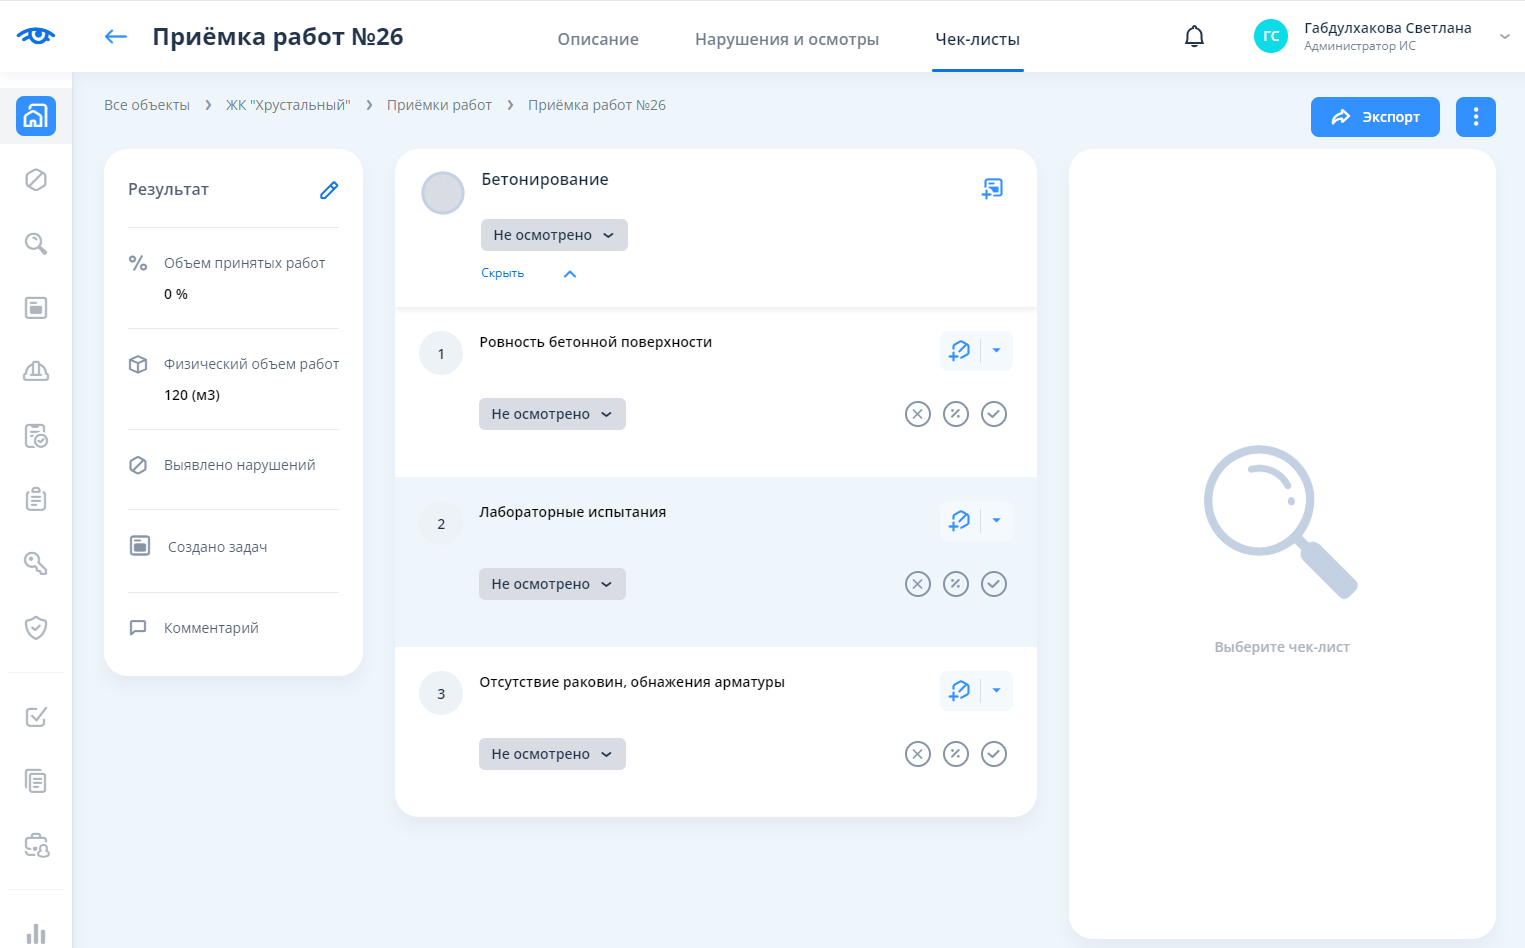Set partial acceptance for Отсутствие раковин item
The height and width of the screenshot is (948, 1525).
point(955,754)
